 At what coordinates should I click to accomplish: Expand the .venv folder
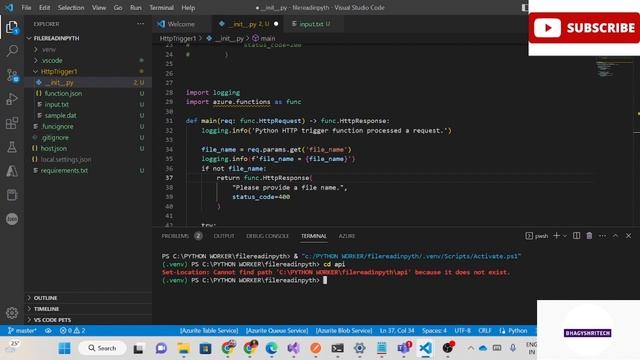36,49
